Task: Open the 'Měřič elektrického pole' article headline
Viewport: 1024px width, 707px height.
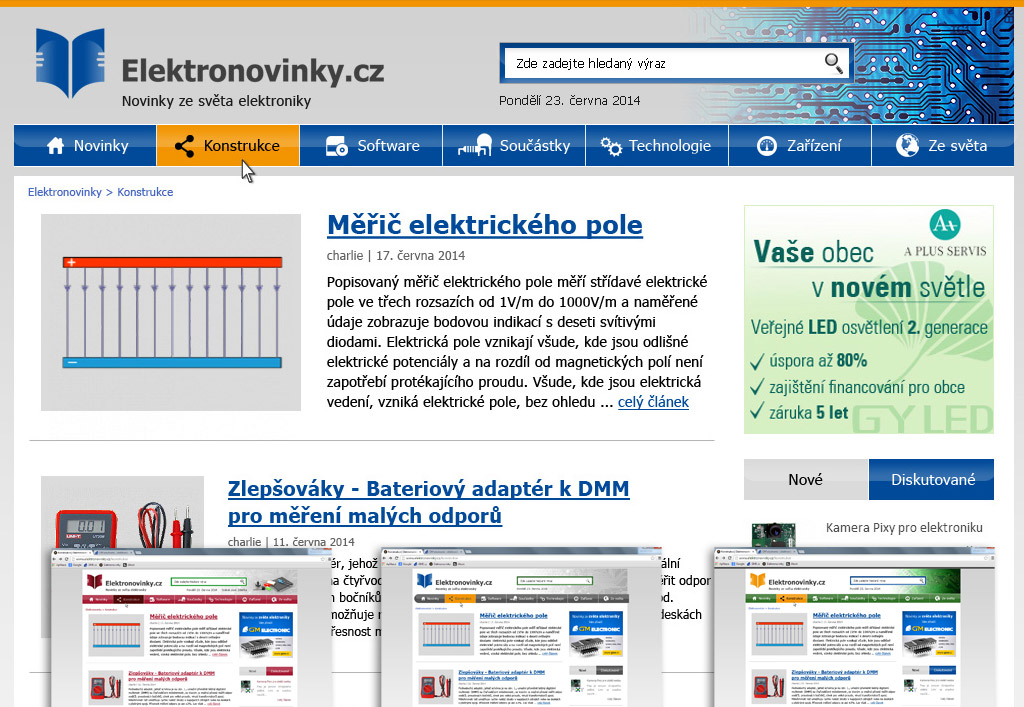Action: pyautogui.click(x=484, y=225)
